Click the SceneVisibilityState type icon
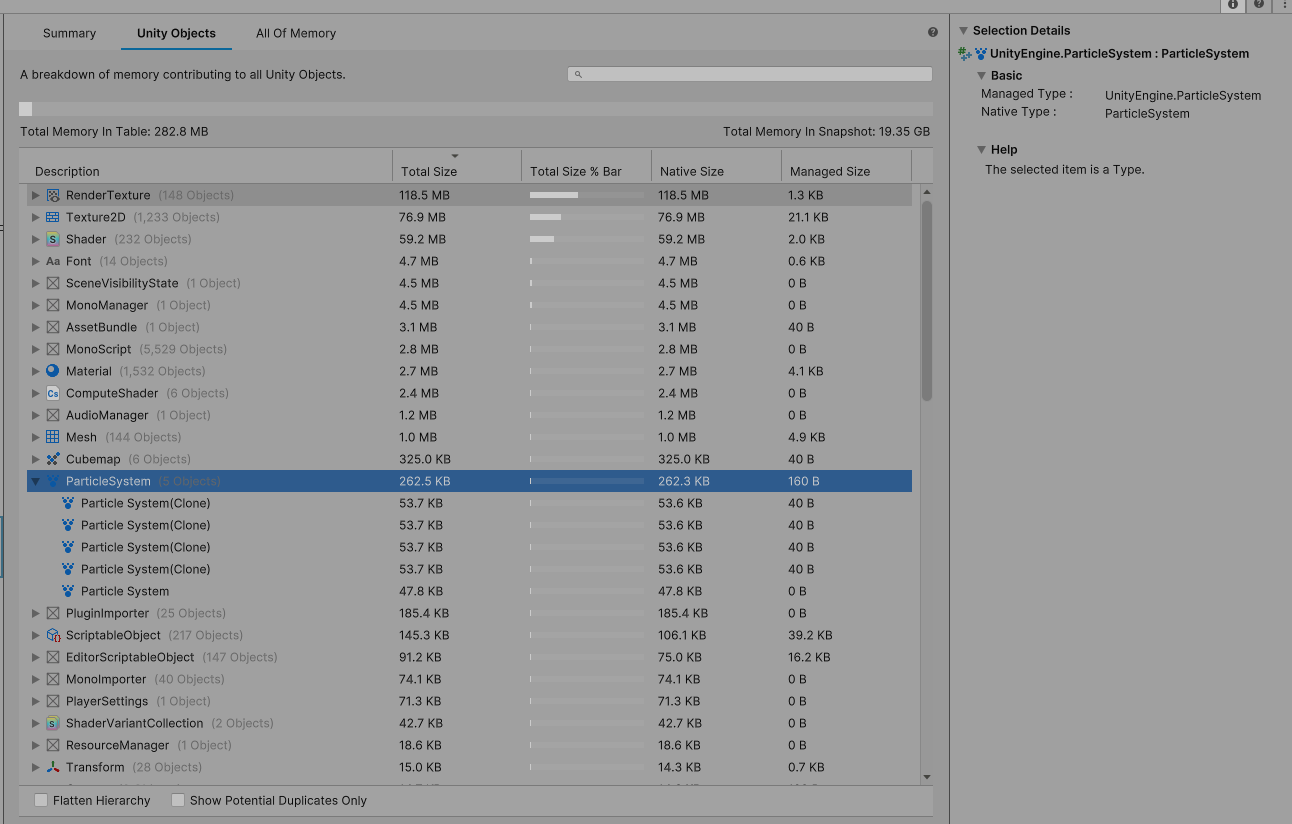The width and height of the screenshot is (1292, 824). (x=53, y=283)
